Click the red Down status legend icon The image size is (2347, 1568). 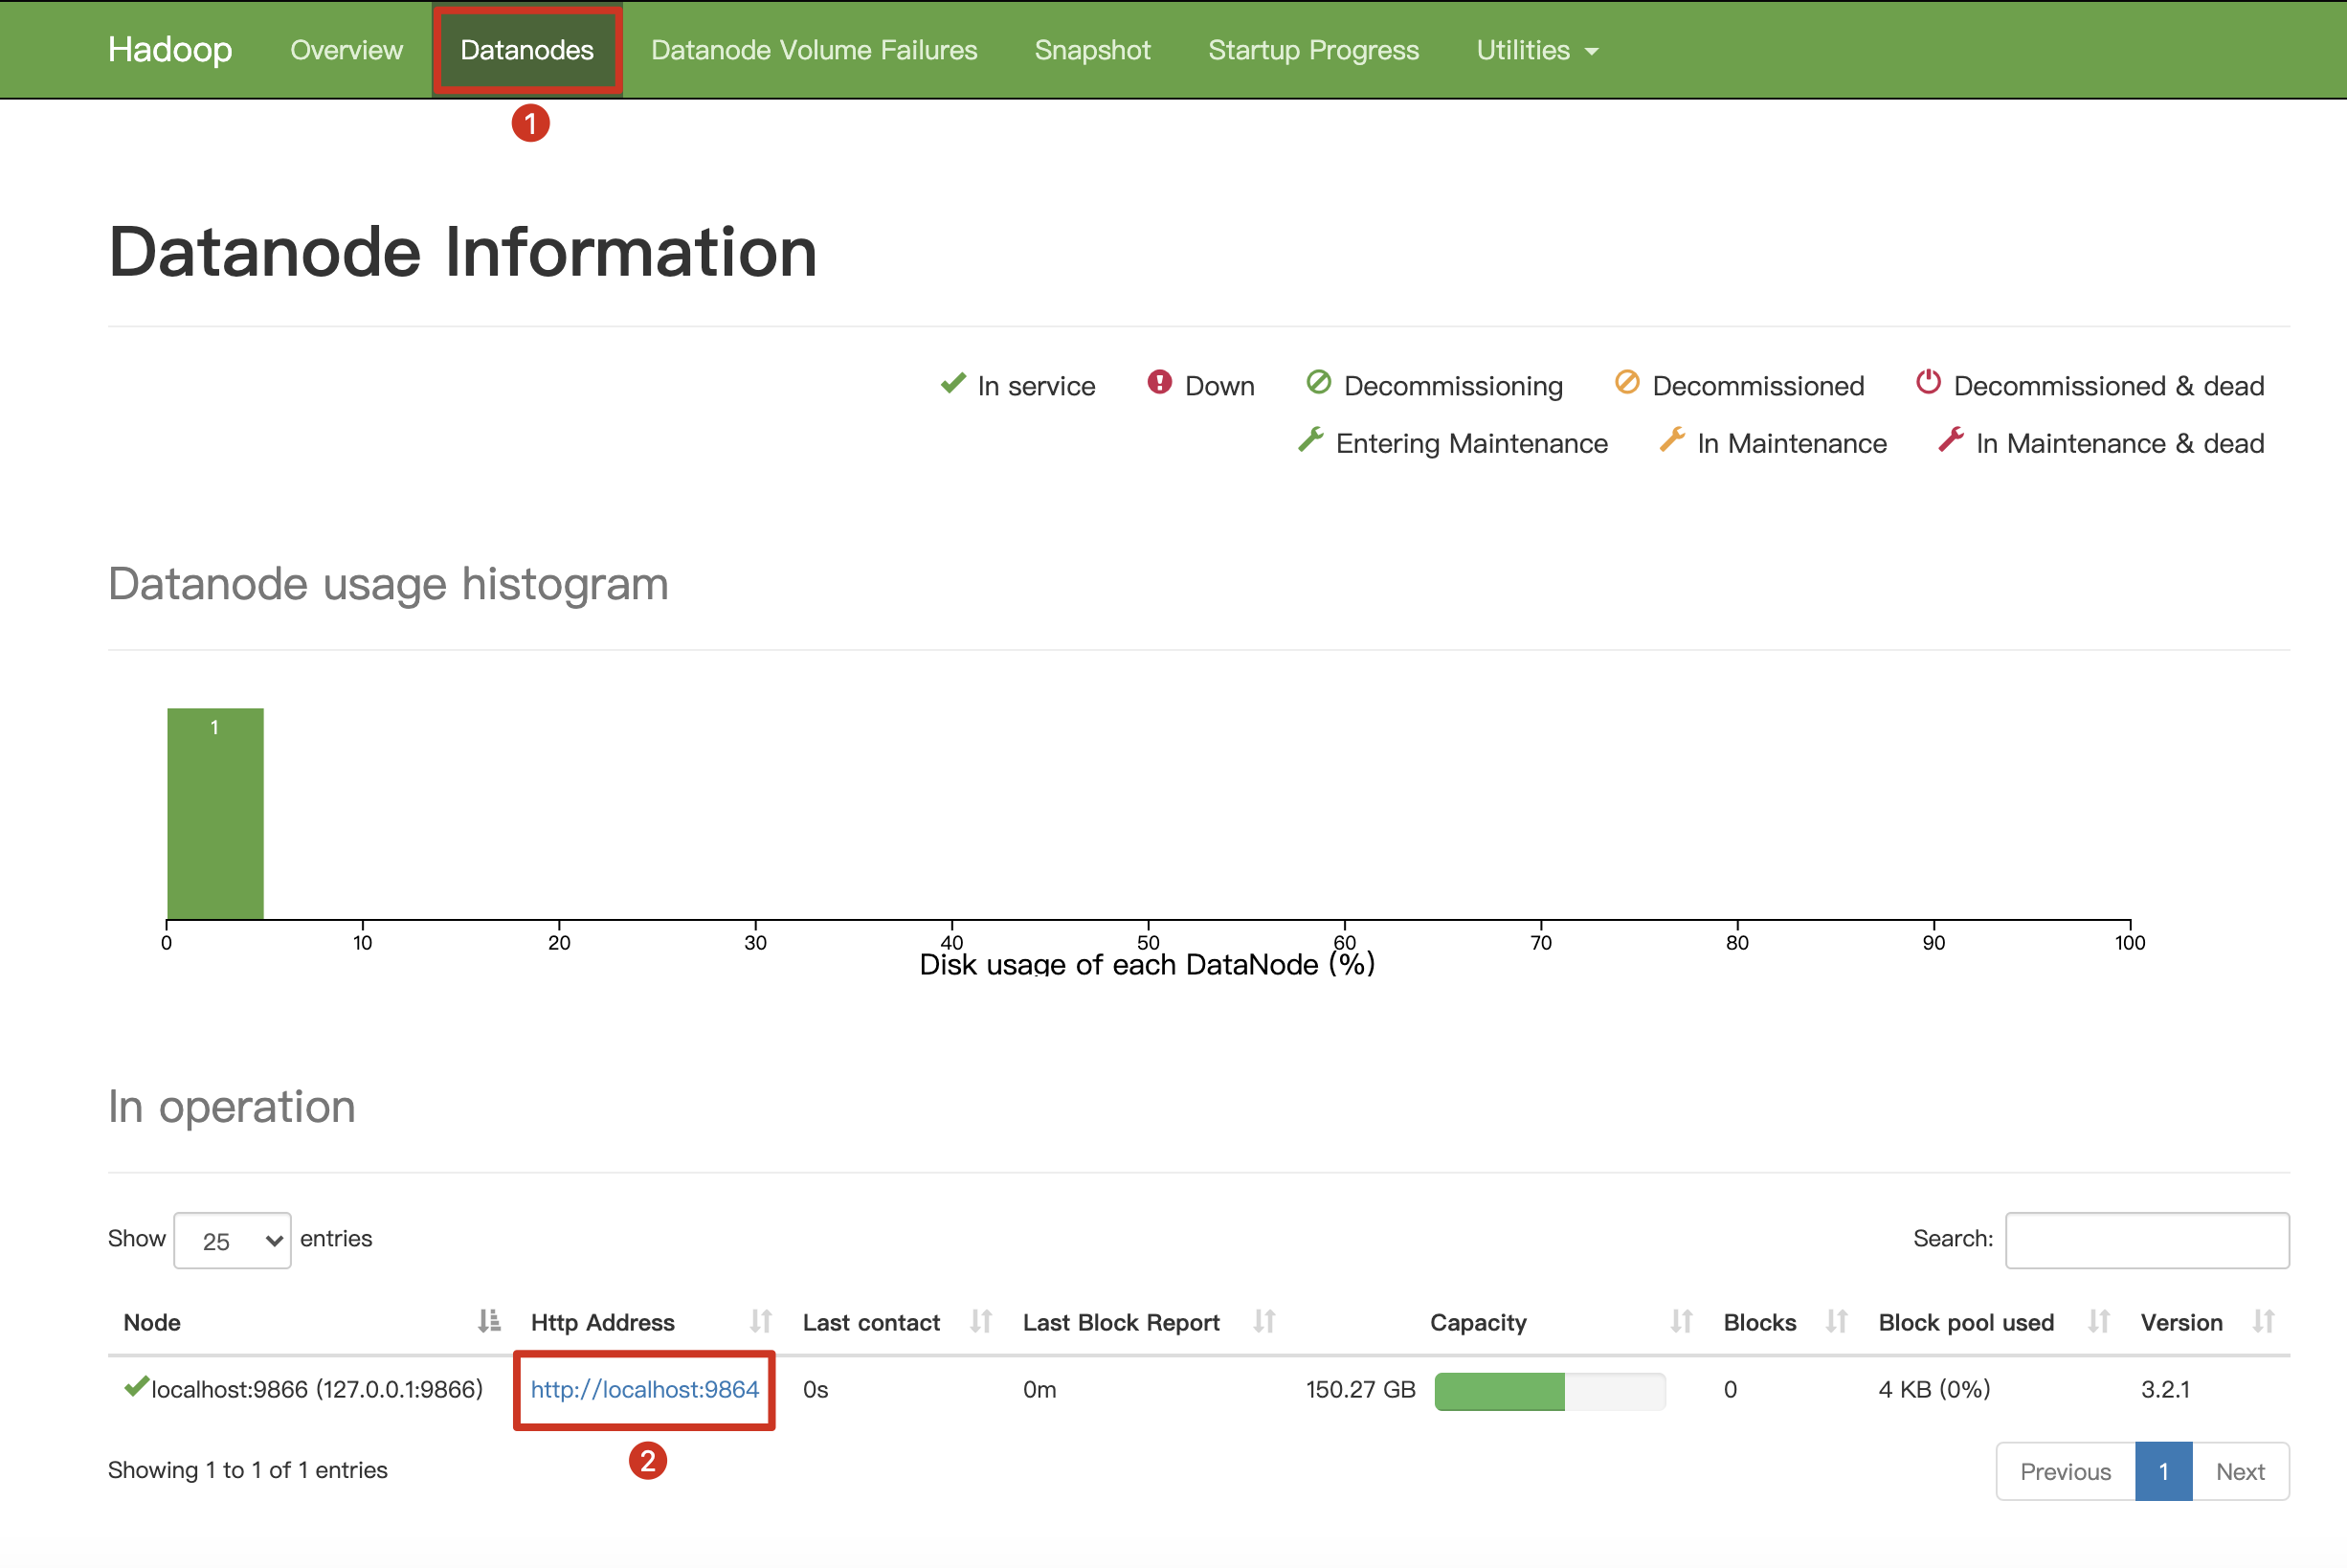click(x=1159, y=383)
